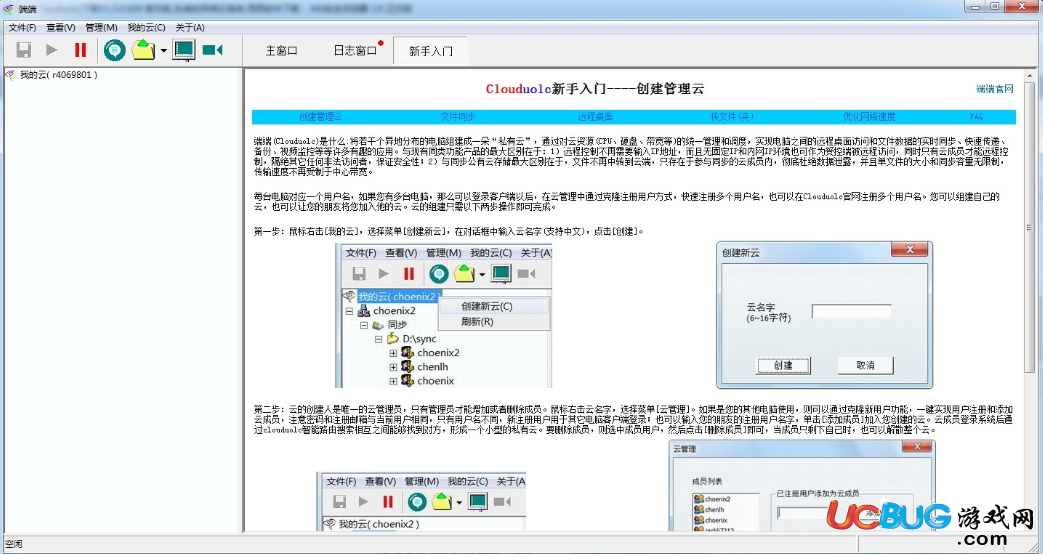The width and height of the screenshot is (1043, 554).
Task: Open the 文件(F) menu
Action: click(22, 27)
